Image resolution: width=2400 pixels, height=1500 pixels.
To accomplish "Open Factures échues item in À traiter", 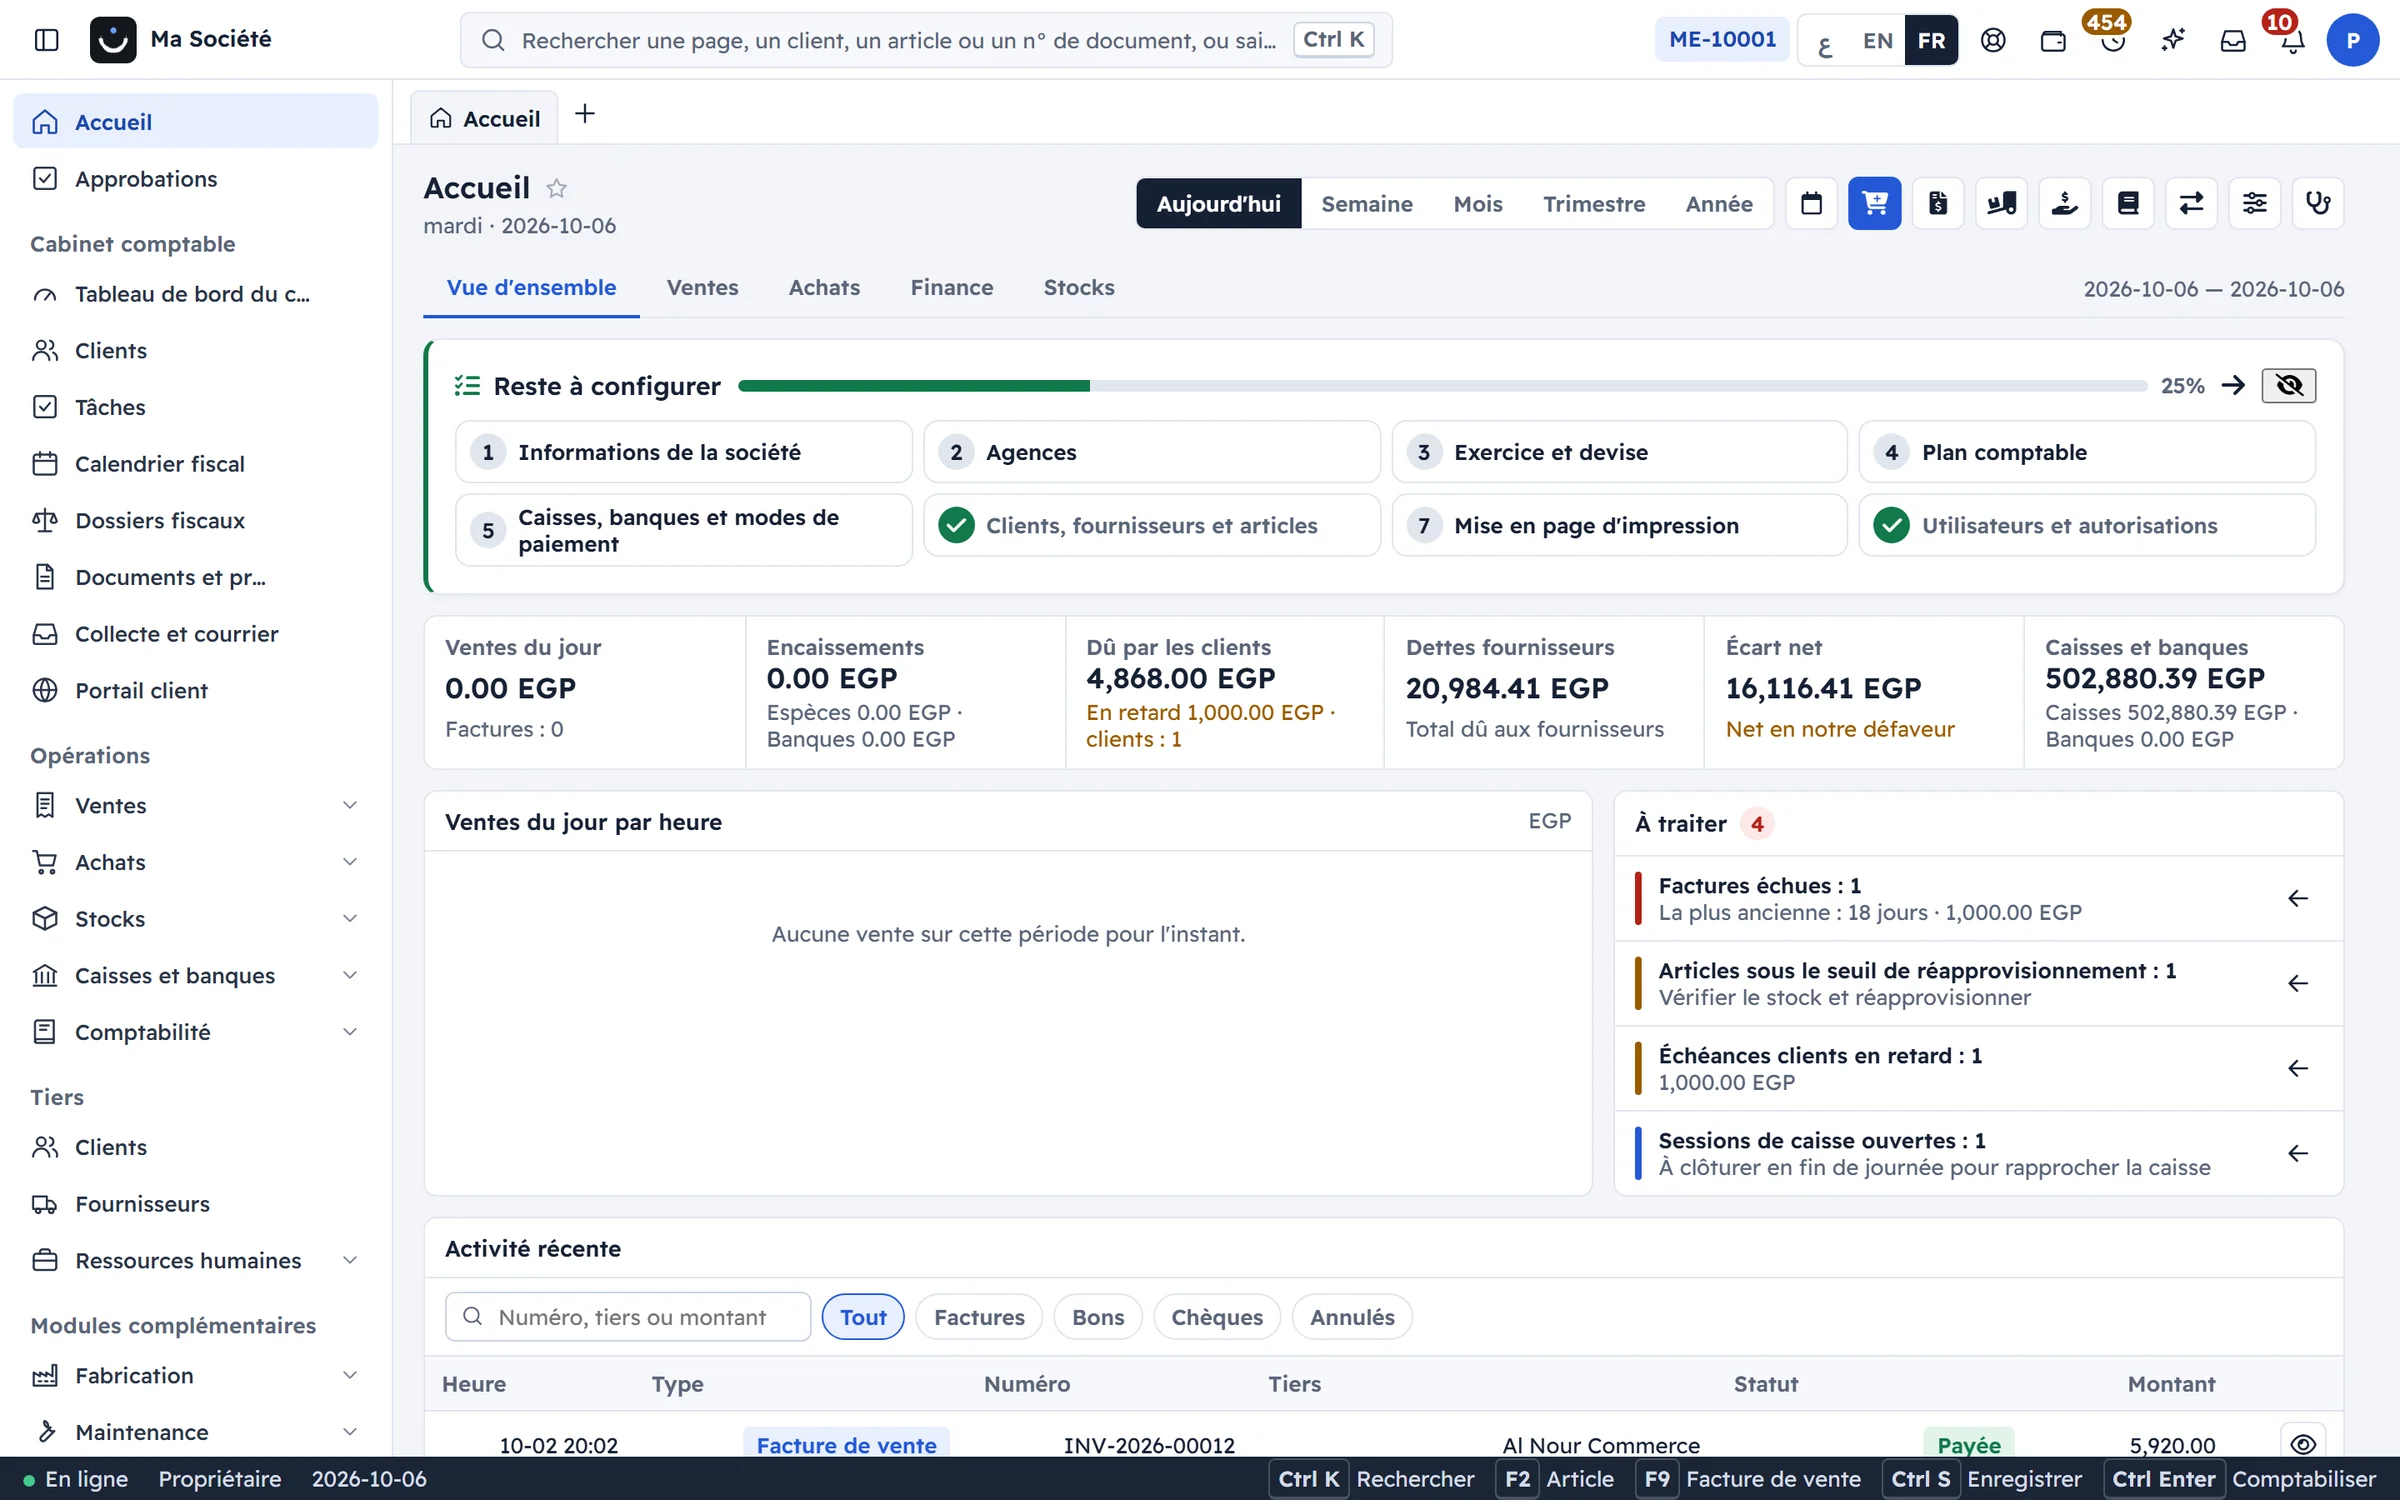I will coord(1978,898).
